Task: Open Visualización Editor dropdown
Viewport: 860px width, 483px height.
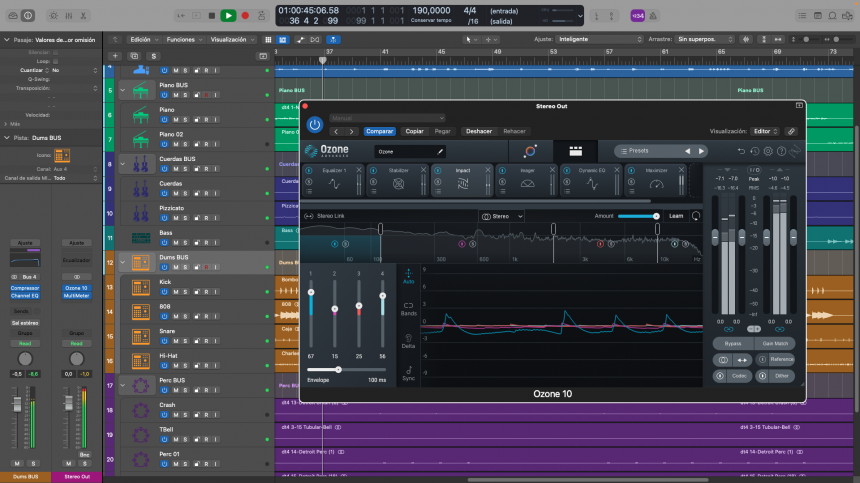Action: click(766, 132)
